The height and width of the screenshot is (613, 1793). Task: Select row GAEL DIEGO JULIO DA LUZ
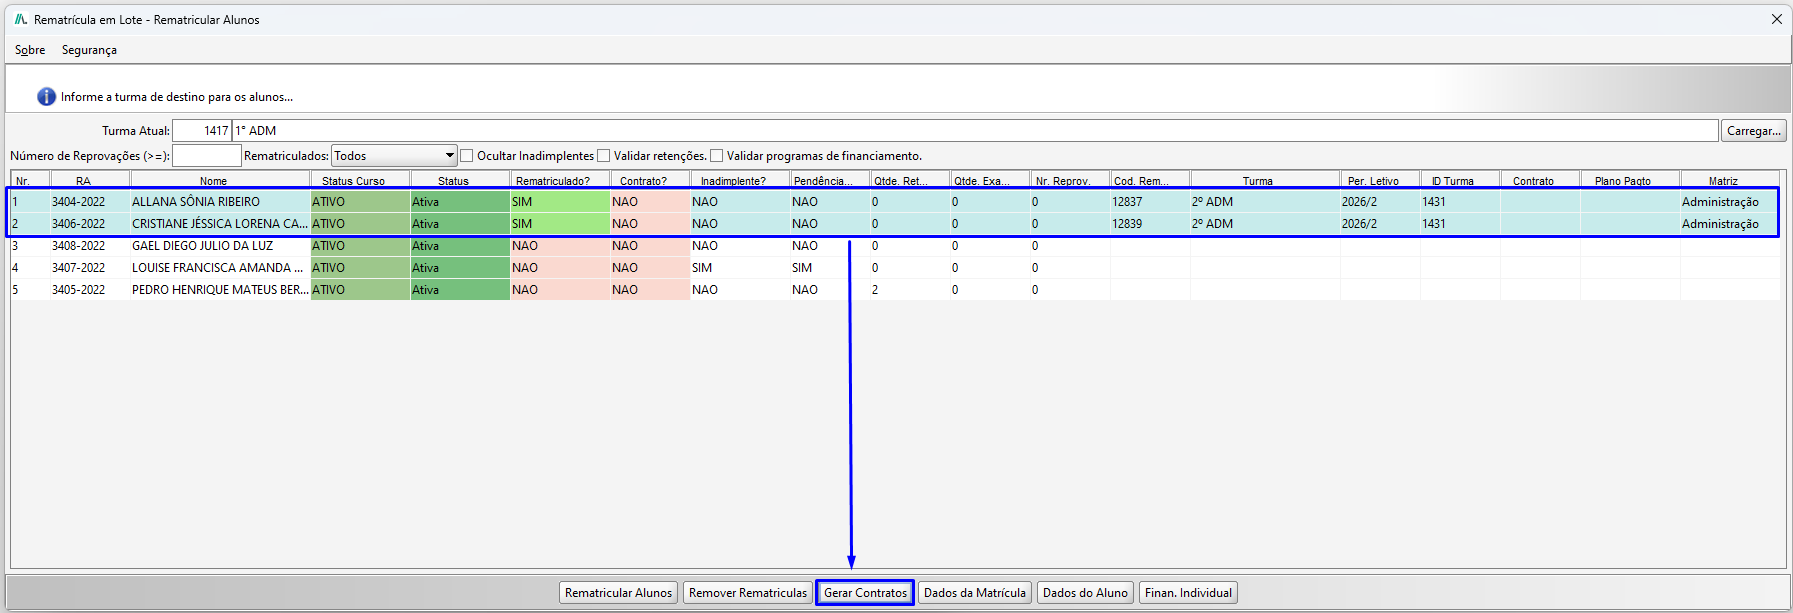pyautogui.click(x=895, y=246)
